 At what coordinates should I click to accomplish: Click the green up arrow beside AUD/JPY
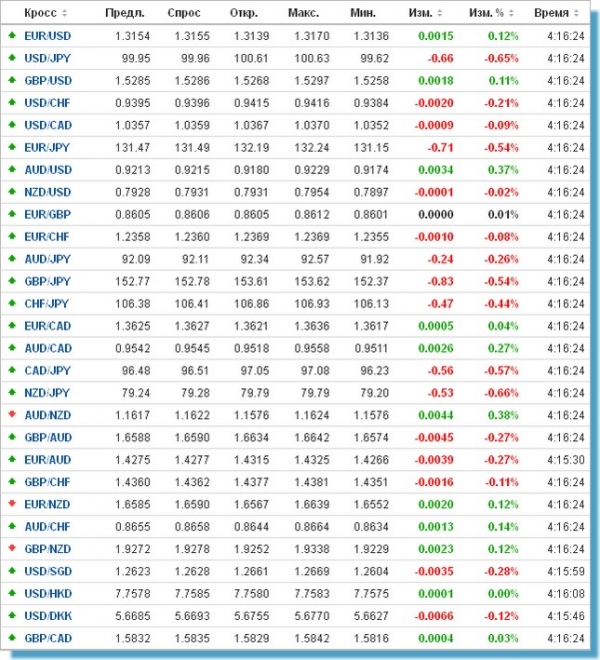tap(12, 258)
